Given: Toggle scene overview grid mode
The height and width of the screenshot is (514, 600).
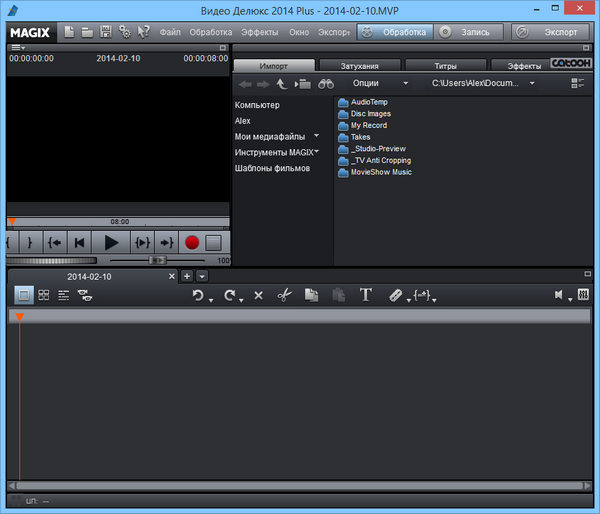Looking at the screenshot, I should point(44,295).
